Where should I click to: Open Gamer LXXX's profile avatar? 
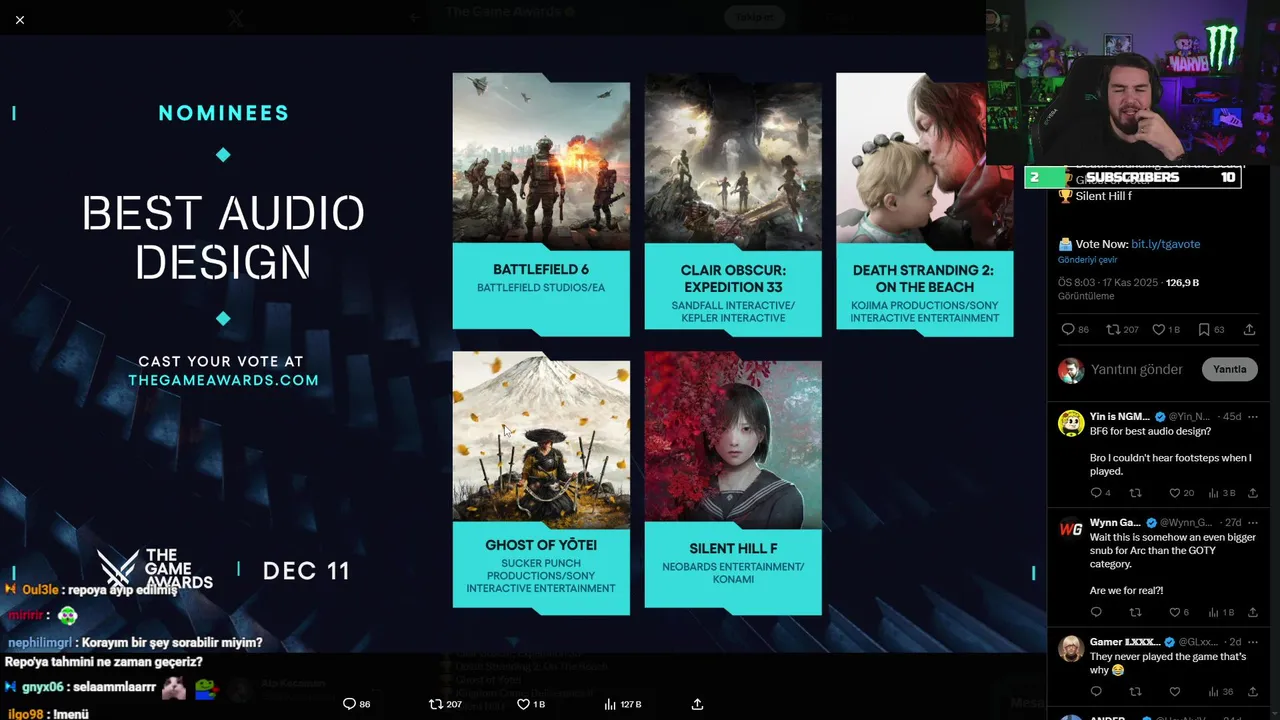coord(1071,648)
